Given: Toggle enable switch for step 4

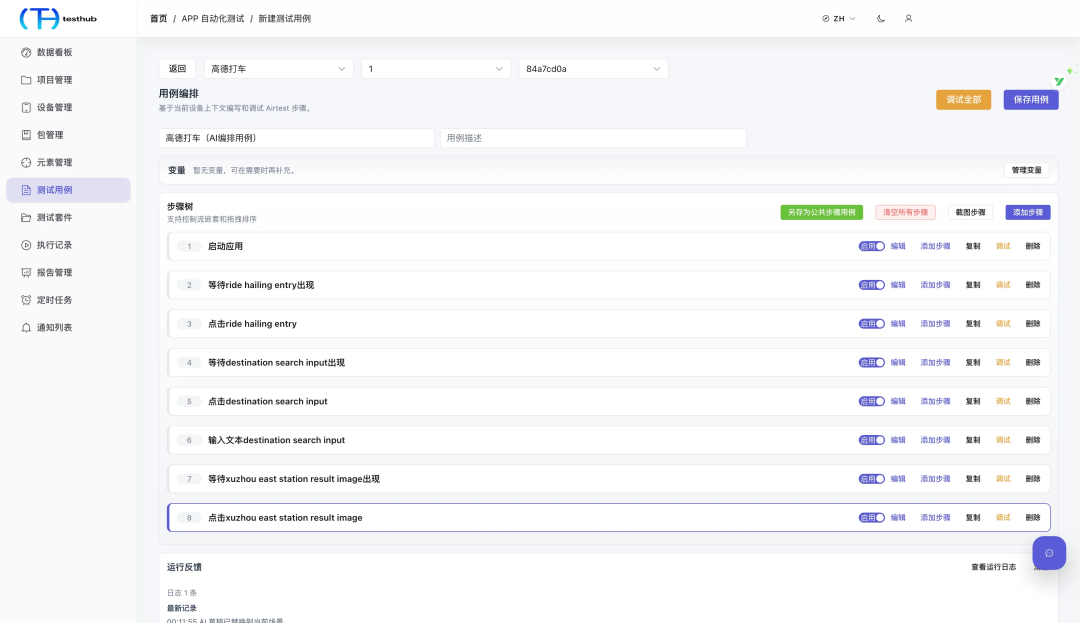Looking at the screenshot, I should click(x=871, y=362).
